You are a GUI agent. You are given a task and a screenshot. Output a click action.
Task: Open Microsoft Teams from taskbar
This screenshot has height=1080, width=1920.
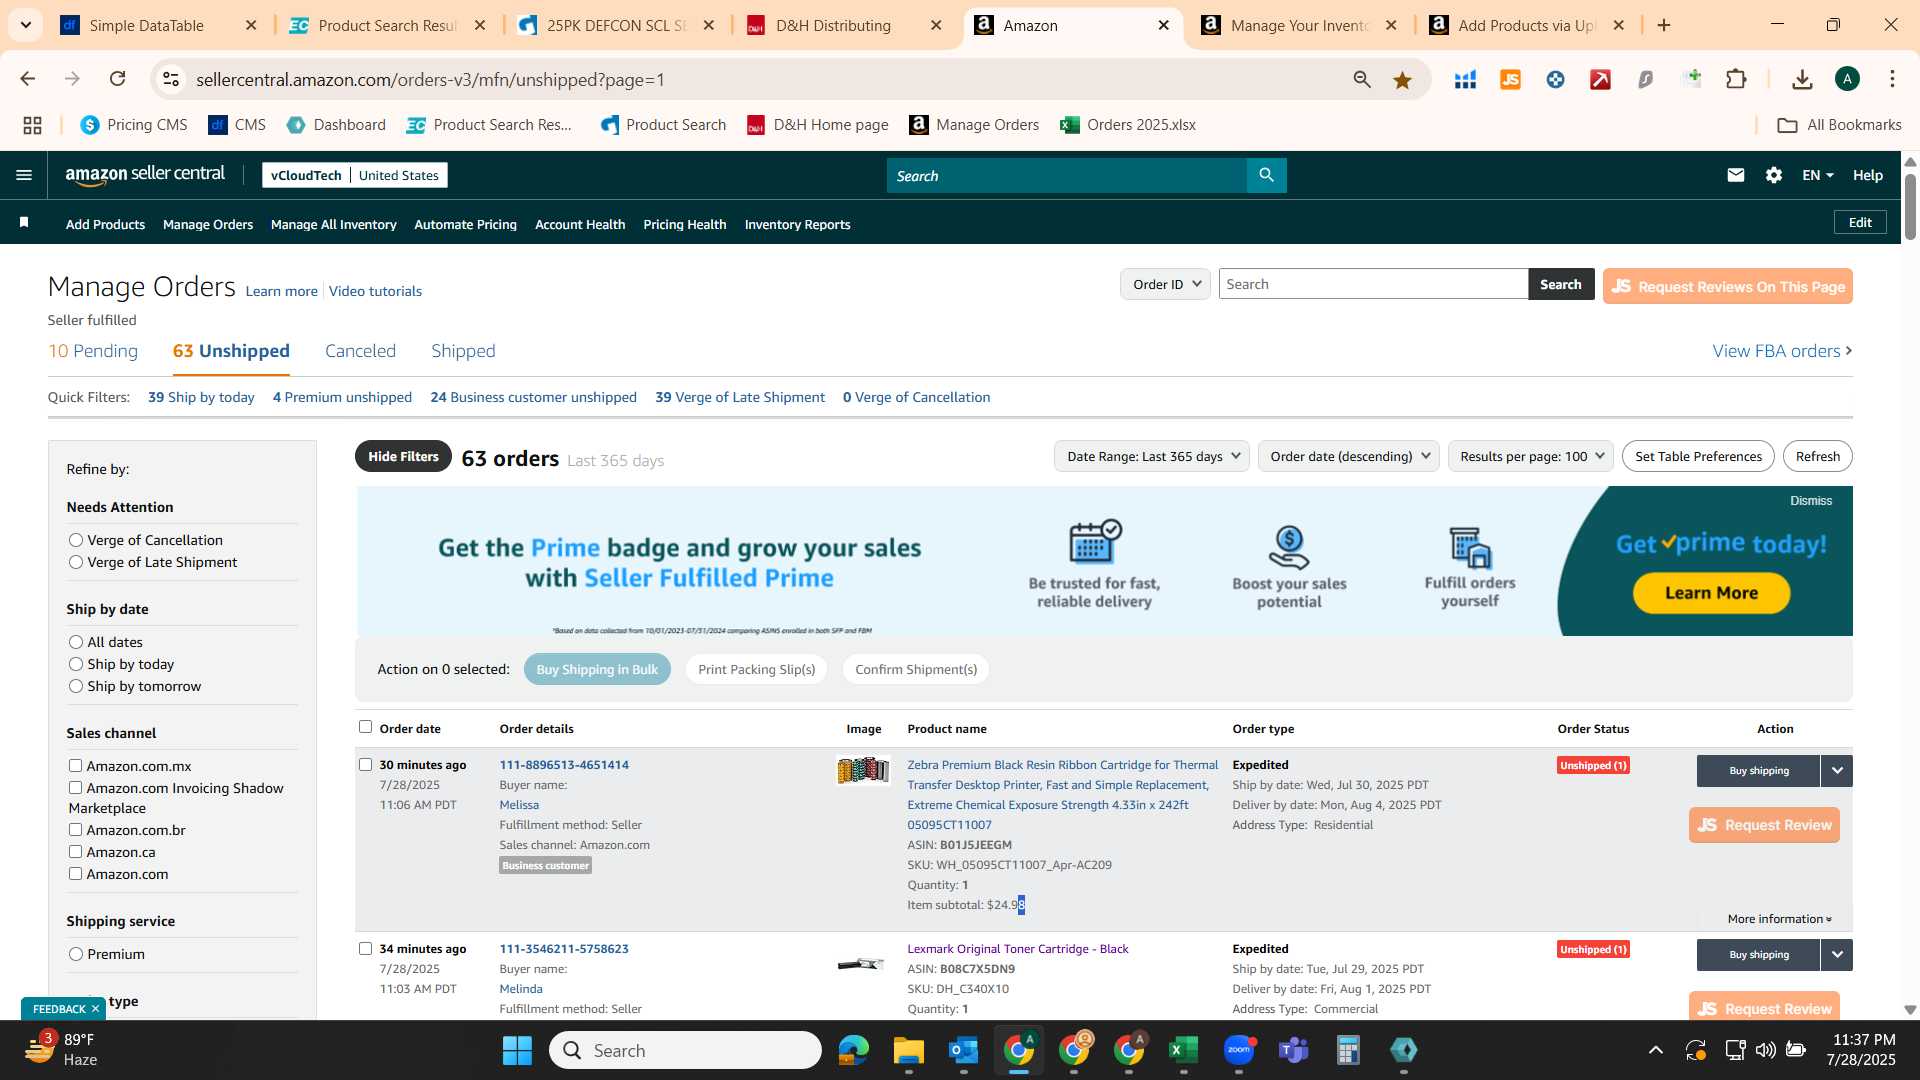pos(1294,1050)
